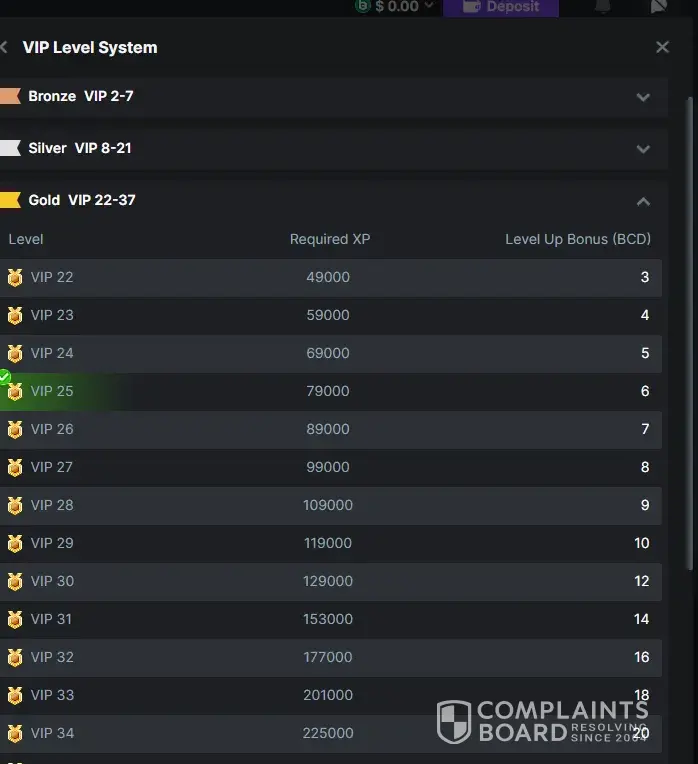Click the Bronze tier badge icon
The image size is (698, 764).
10,96
